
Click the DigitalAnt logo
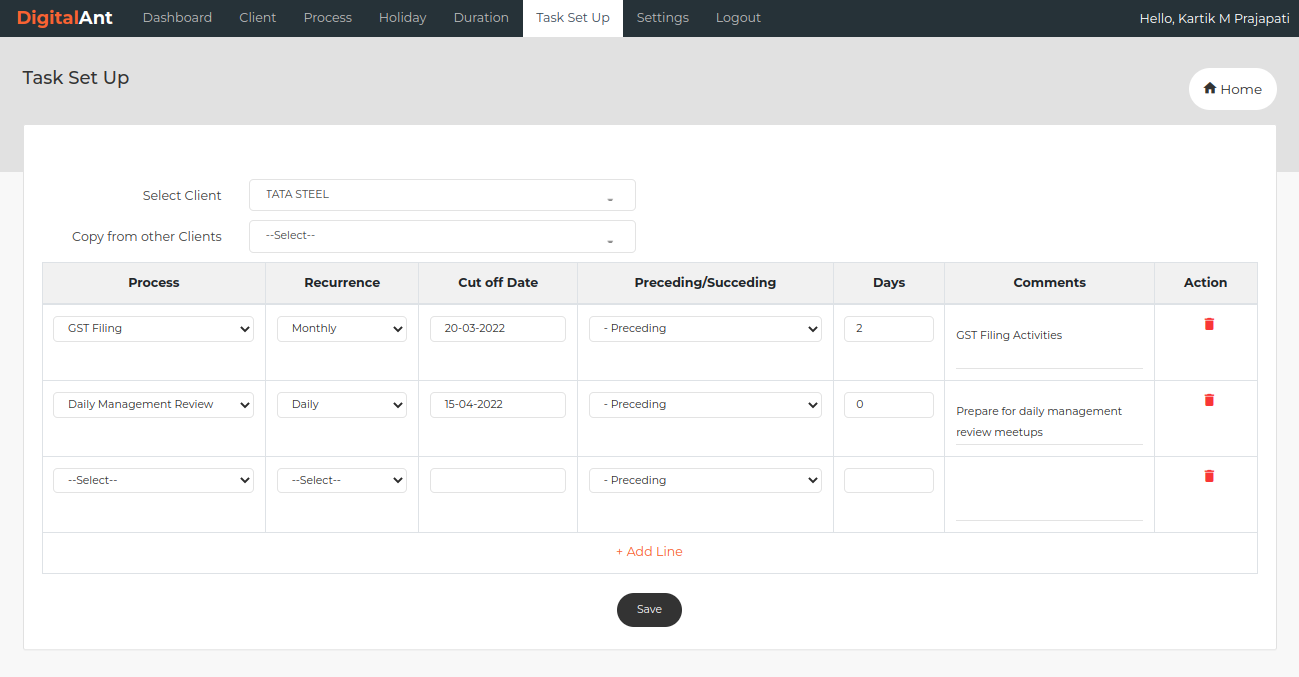click(65, 18)
